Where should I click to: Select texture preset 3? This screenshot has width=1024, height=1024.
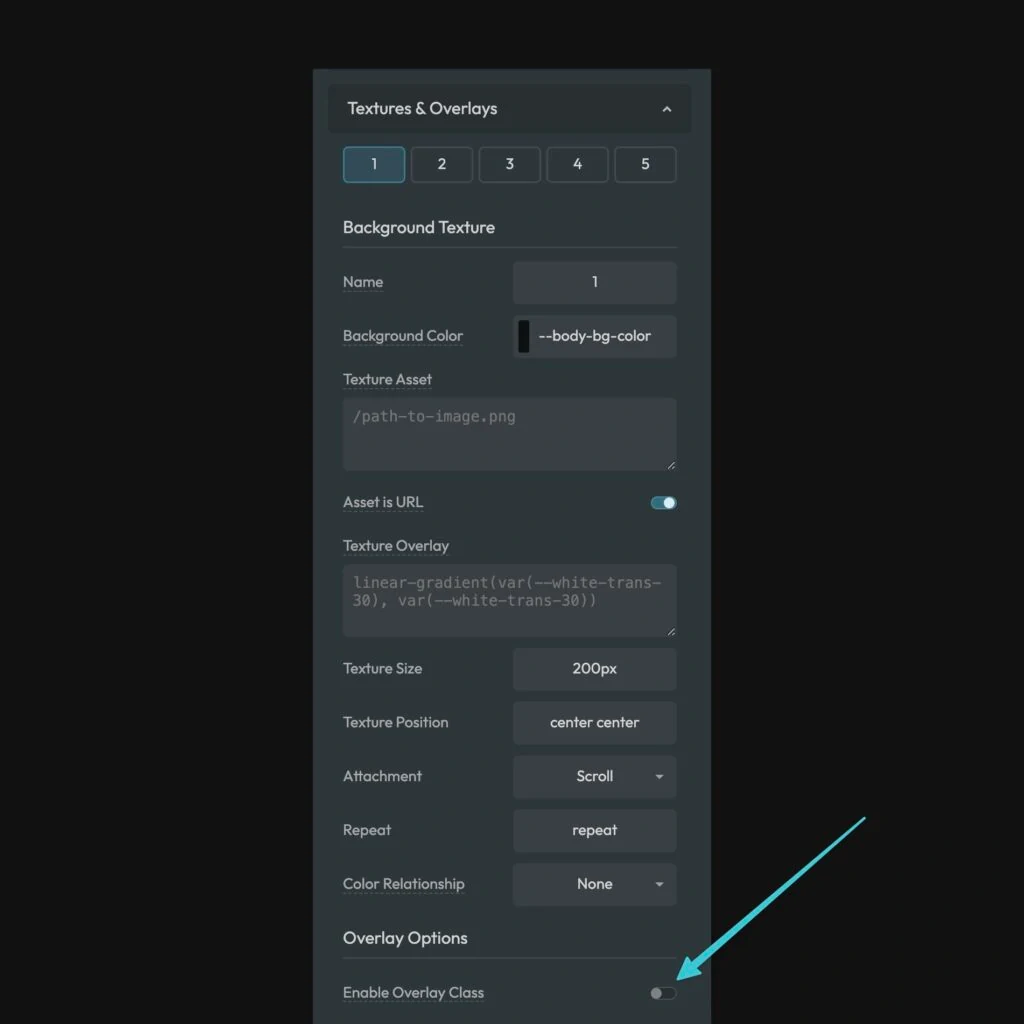tap(509, 164)
